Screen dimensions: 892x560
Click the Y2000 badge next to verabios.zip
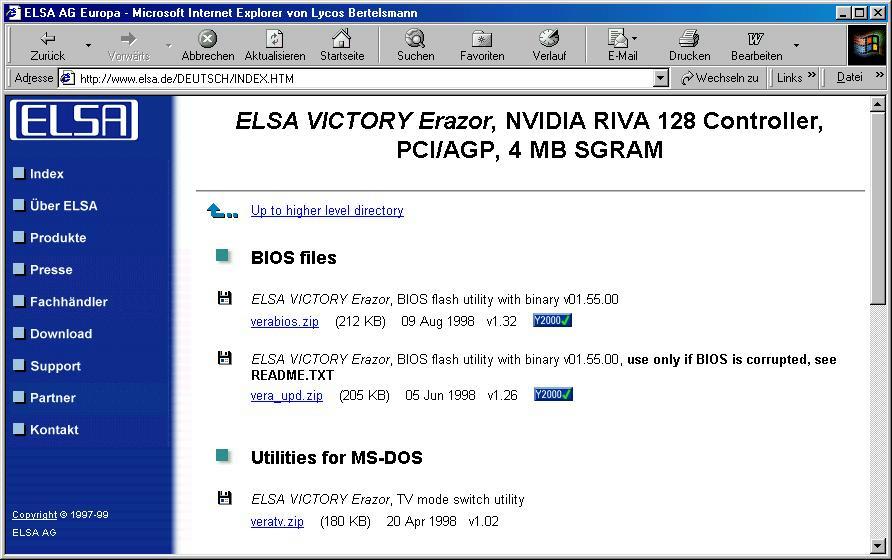coord(552,320)
